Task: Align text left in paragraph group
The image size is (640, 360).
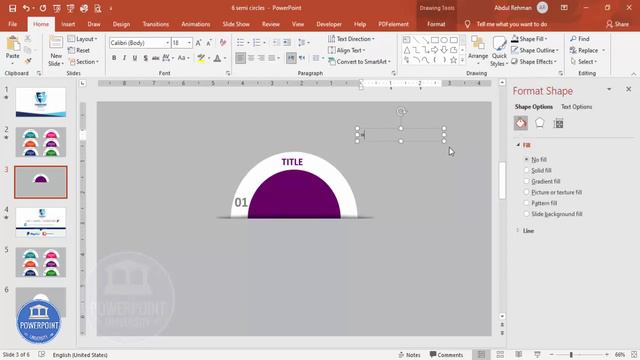Action: (240, 58)
